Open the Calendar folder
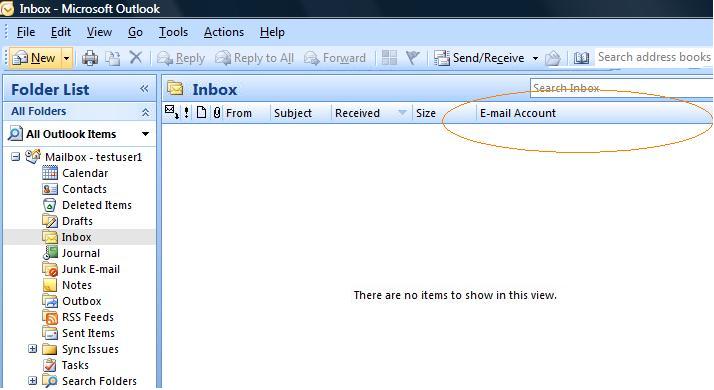Screen dimensions: 714x390 (85, 173)
